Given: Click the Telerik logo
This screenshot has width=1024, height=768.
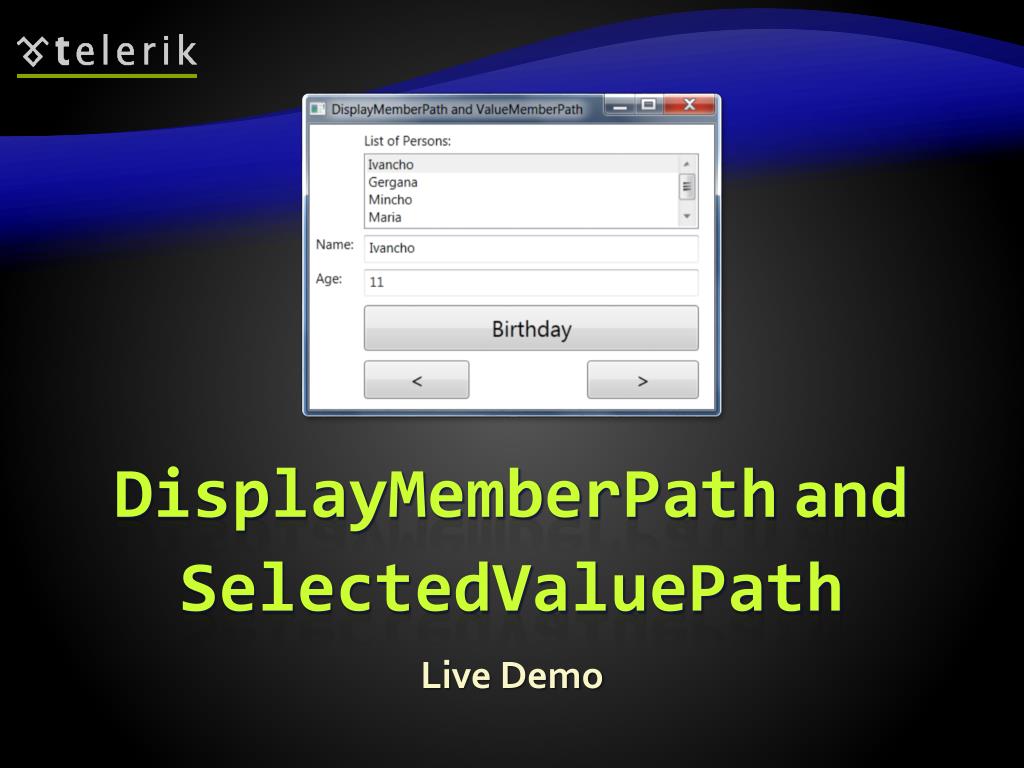Looking at the screenshot, I should [107, 54].
